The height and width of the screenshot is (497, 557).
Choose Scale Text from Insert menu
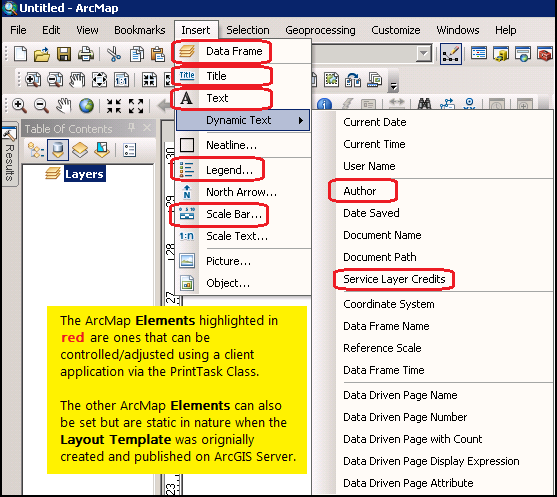[x=243, y=236]
